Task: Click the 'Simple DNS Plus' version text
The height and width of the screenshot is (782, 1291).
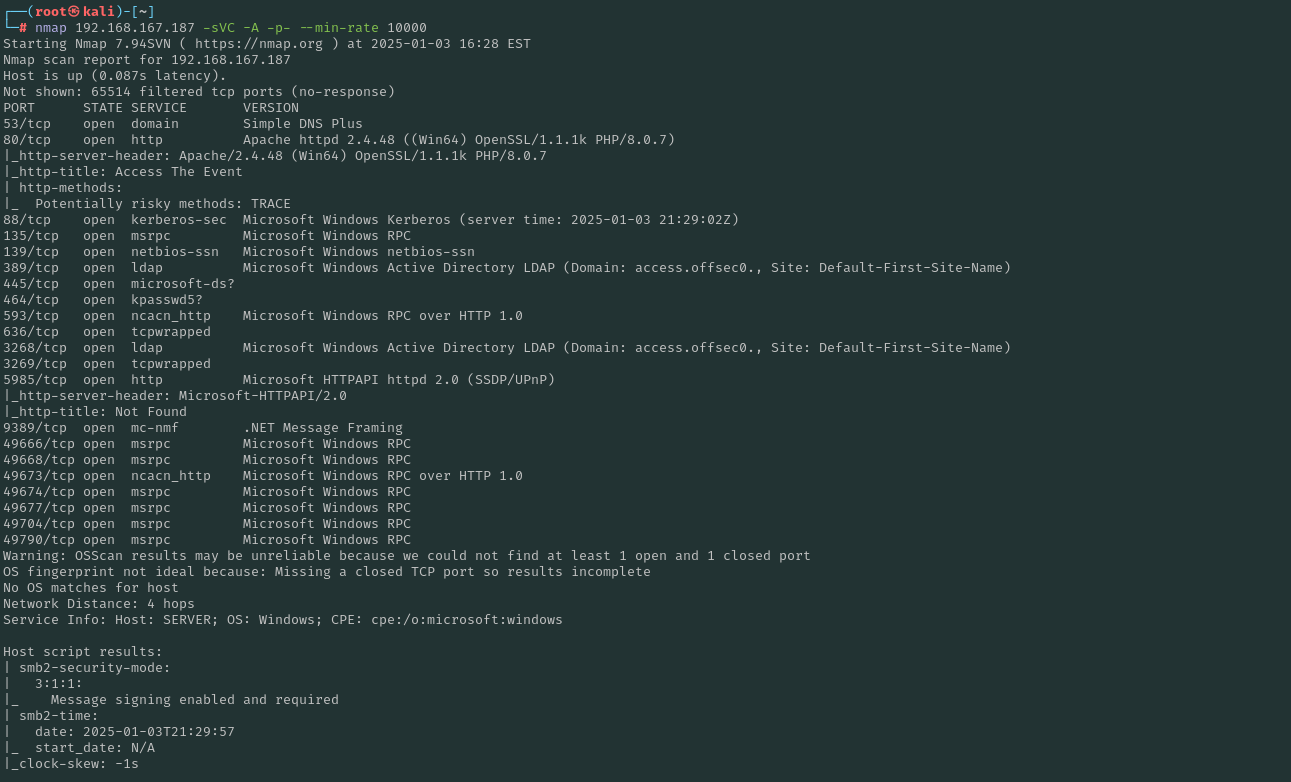Action: 302,124
